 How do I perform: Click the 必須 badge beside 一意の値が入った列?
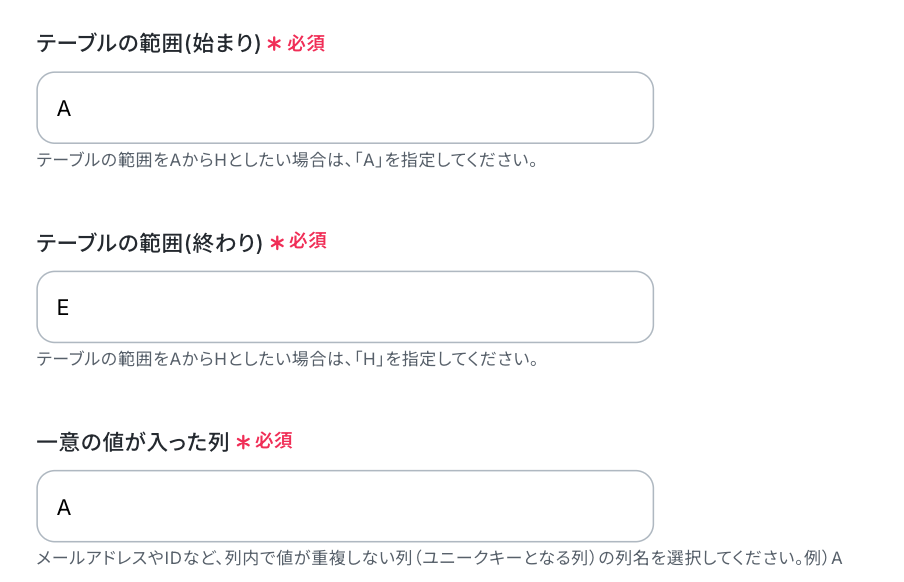pyautogui.click(x=274, y=441)
